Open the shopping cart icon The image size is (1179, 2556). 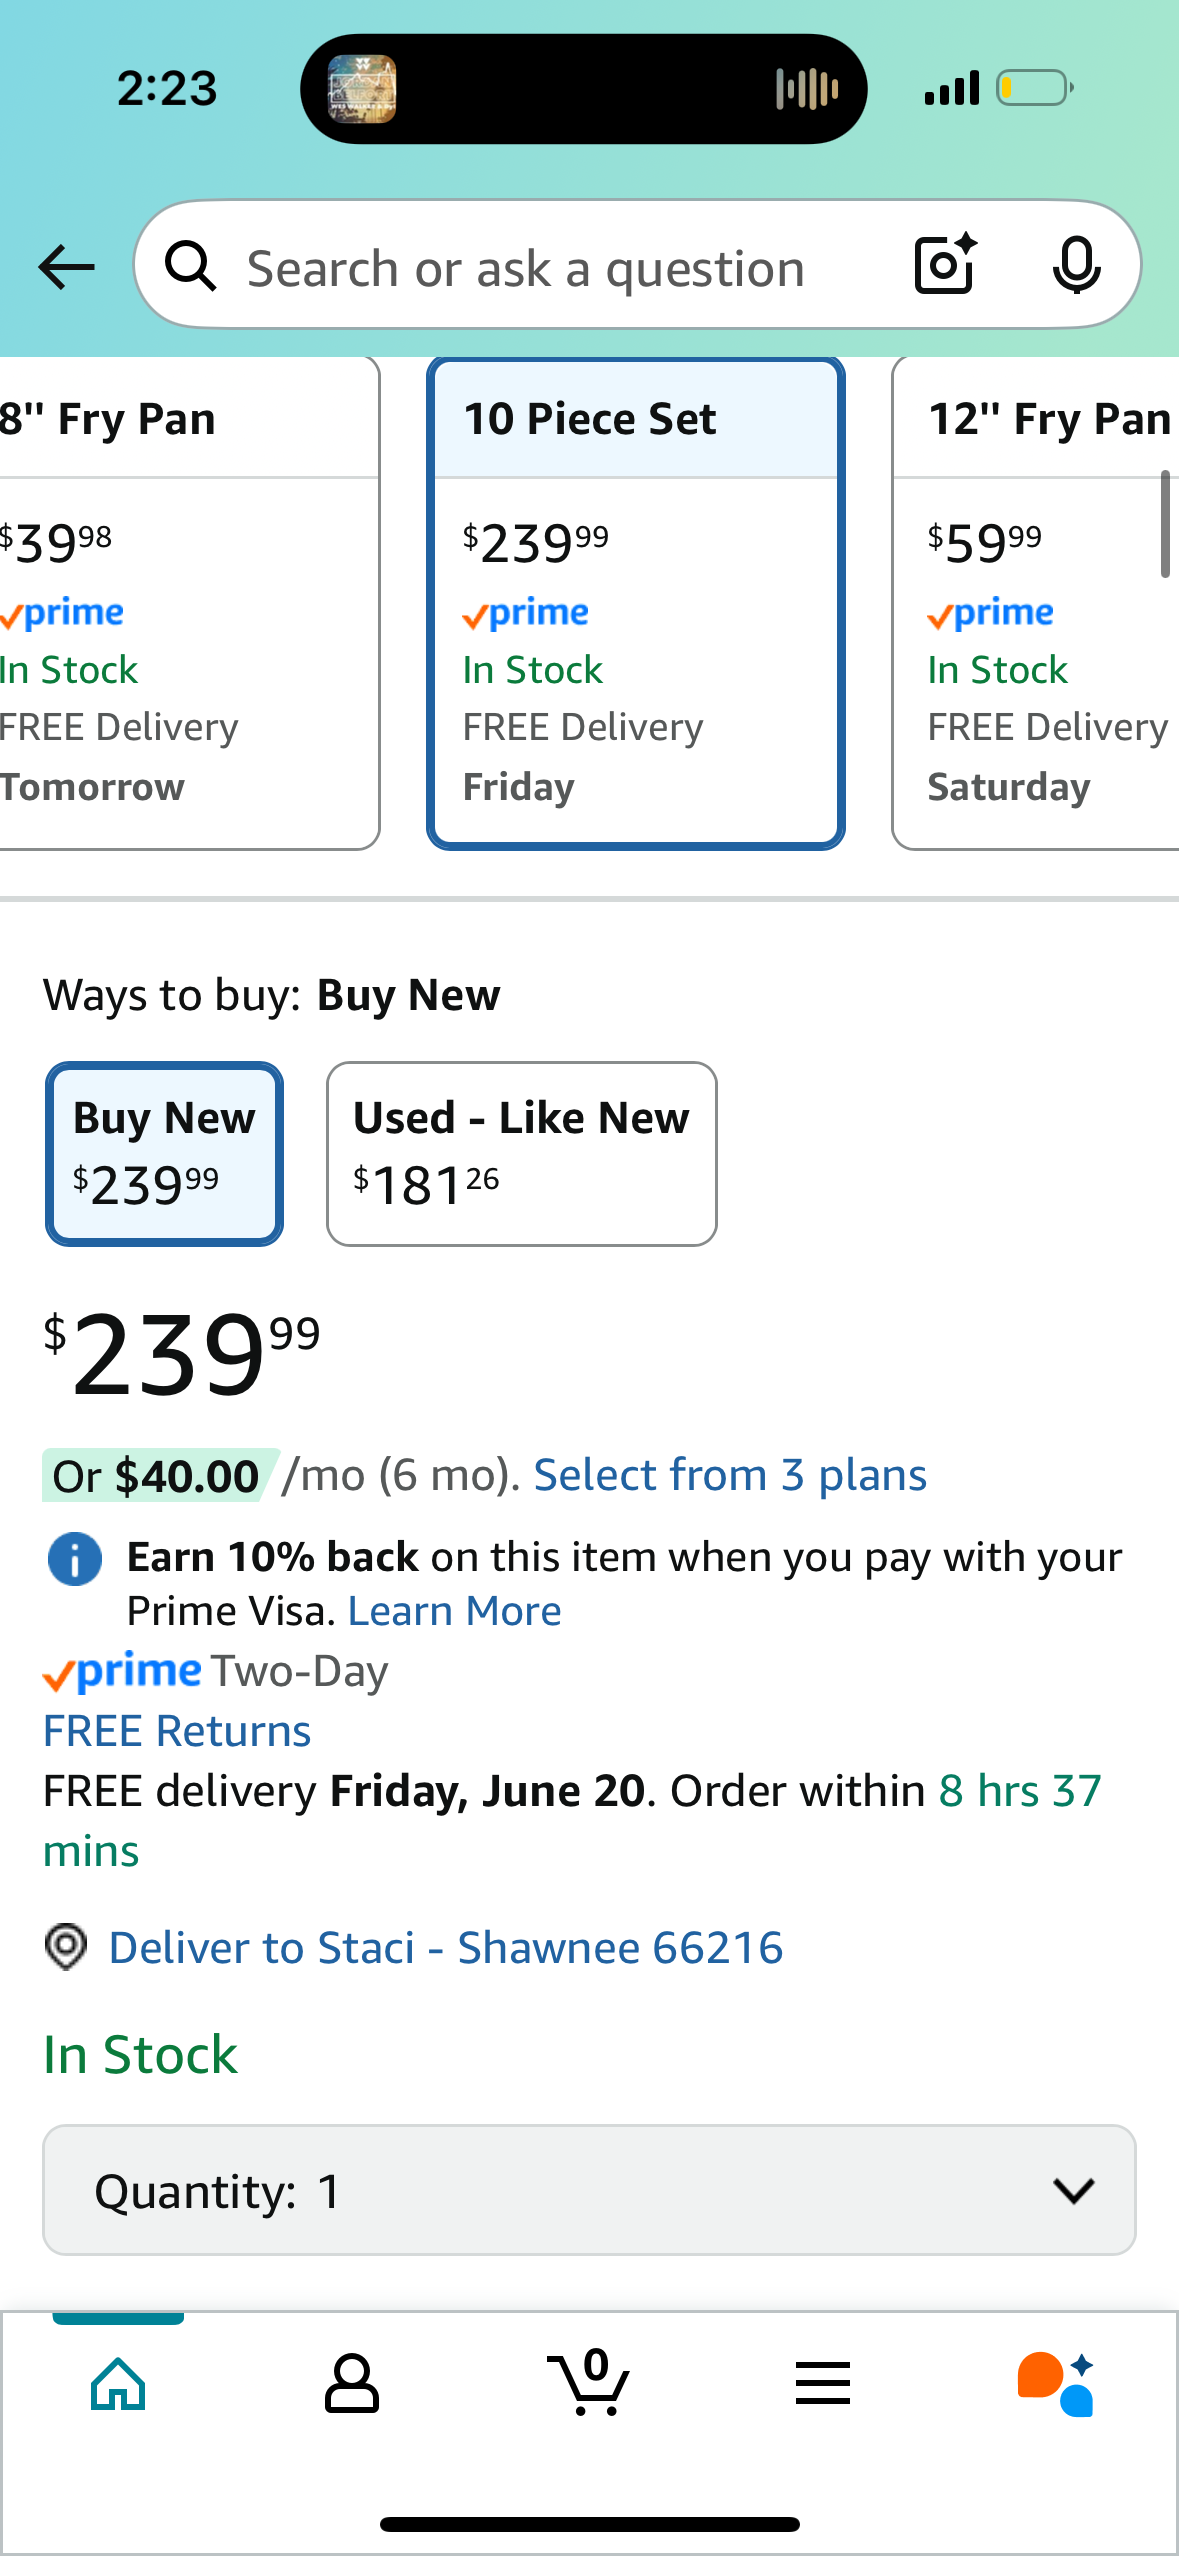point(589,2382)
